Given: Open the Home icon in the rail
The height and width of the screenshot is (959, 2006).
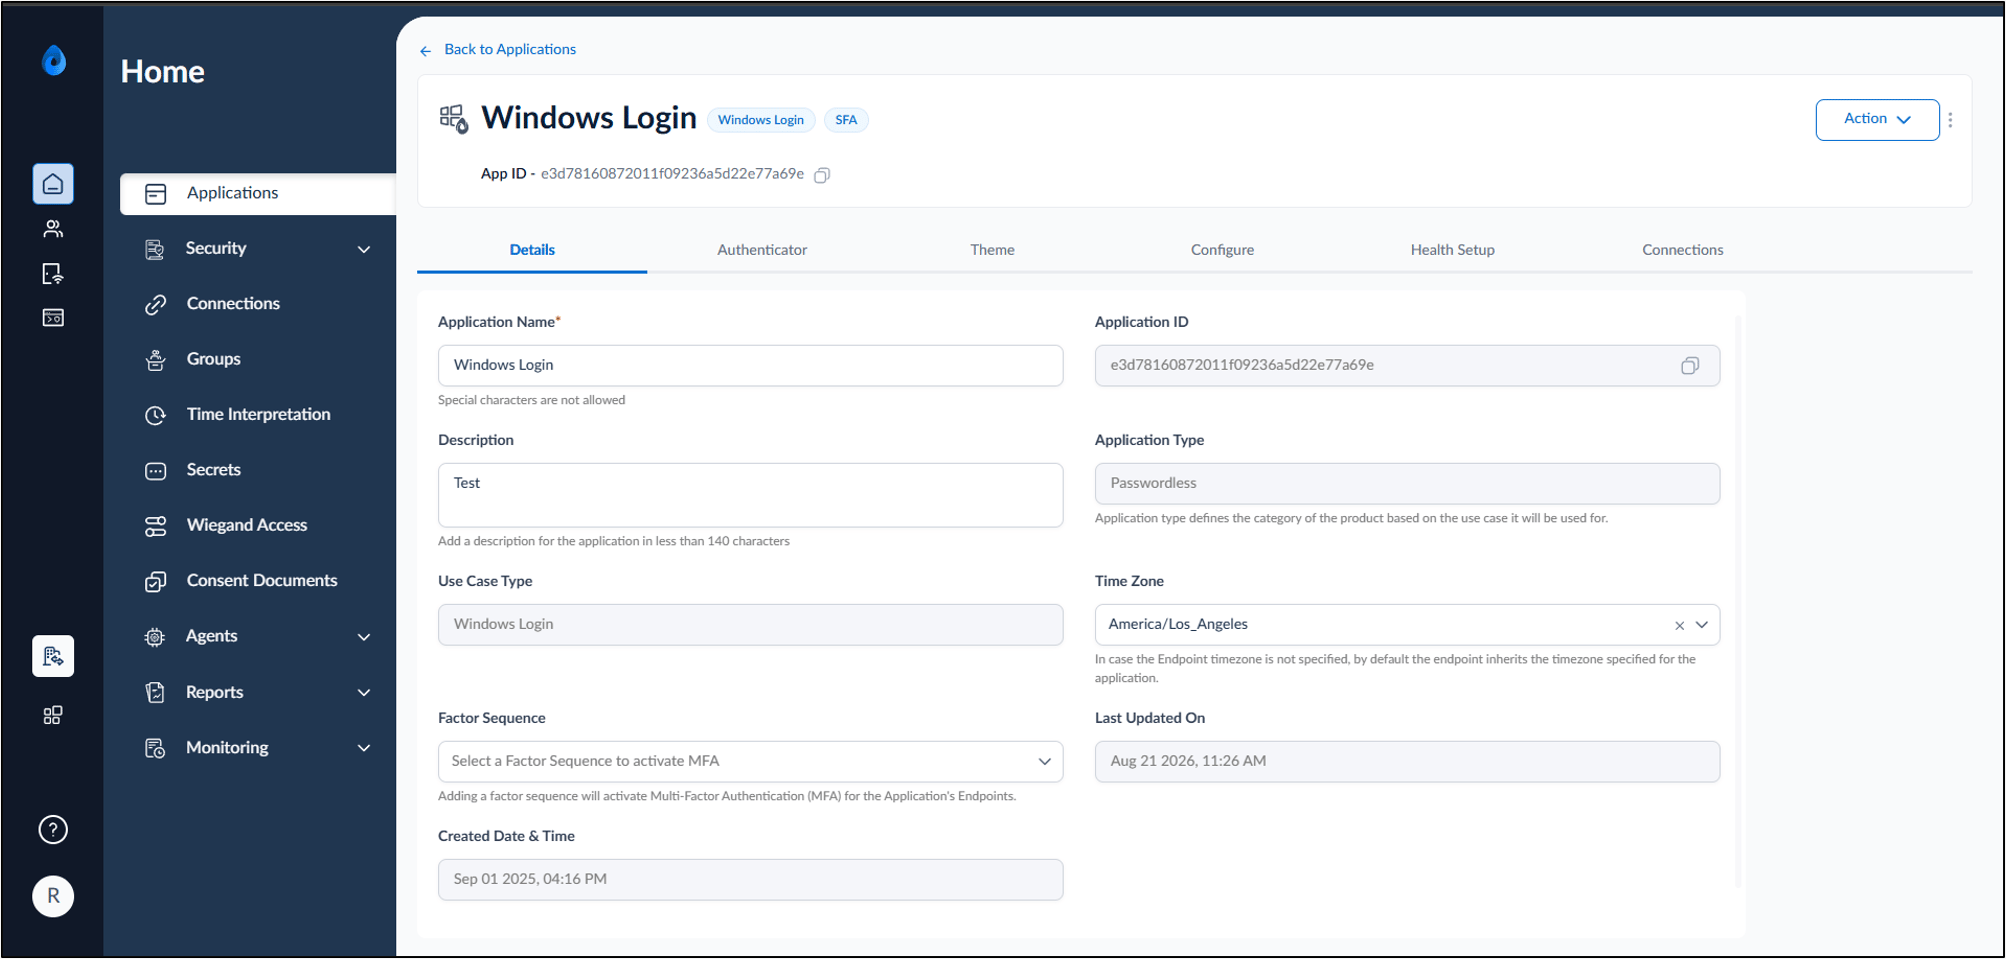Looking at the screenshot, I should [x=53, y=184].
